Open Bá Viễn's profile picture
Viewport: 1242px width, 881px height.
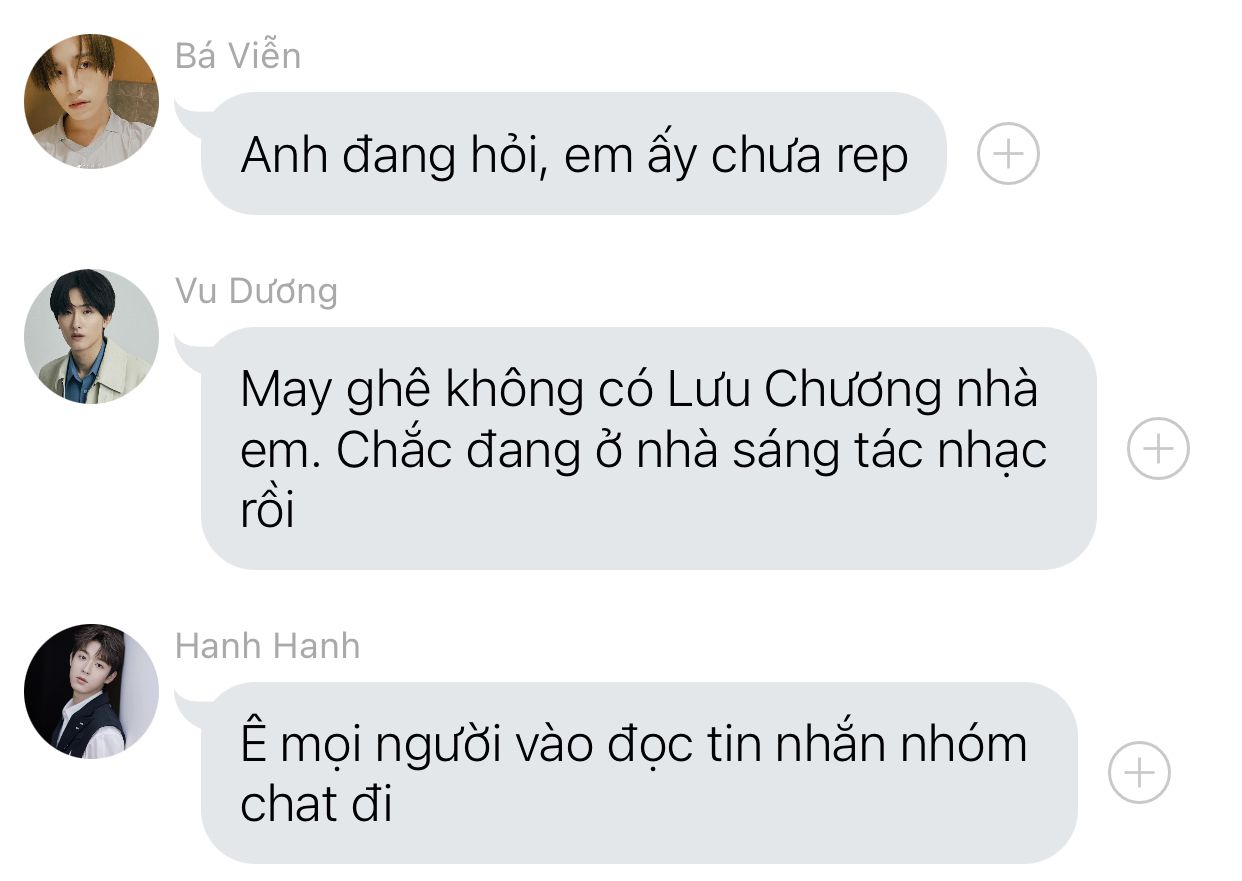(x=91, y=101)
